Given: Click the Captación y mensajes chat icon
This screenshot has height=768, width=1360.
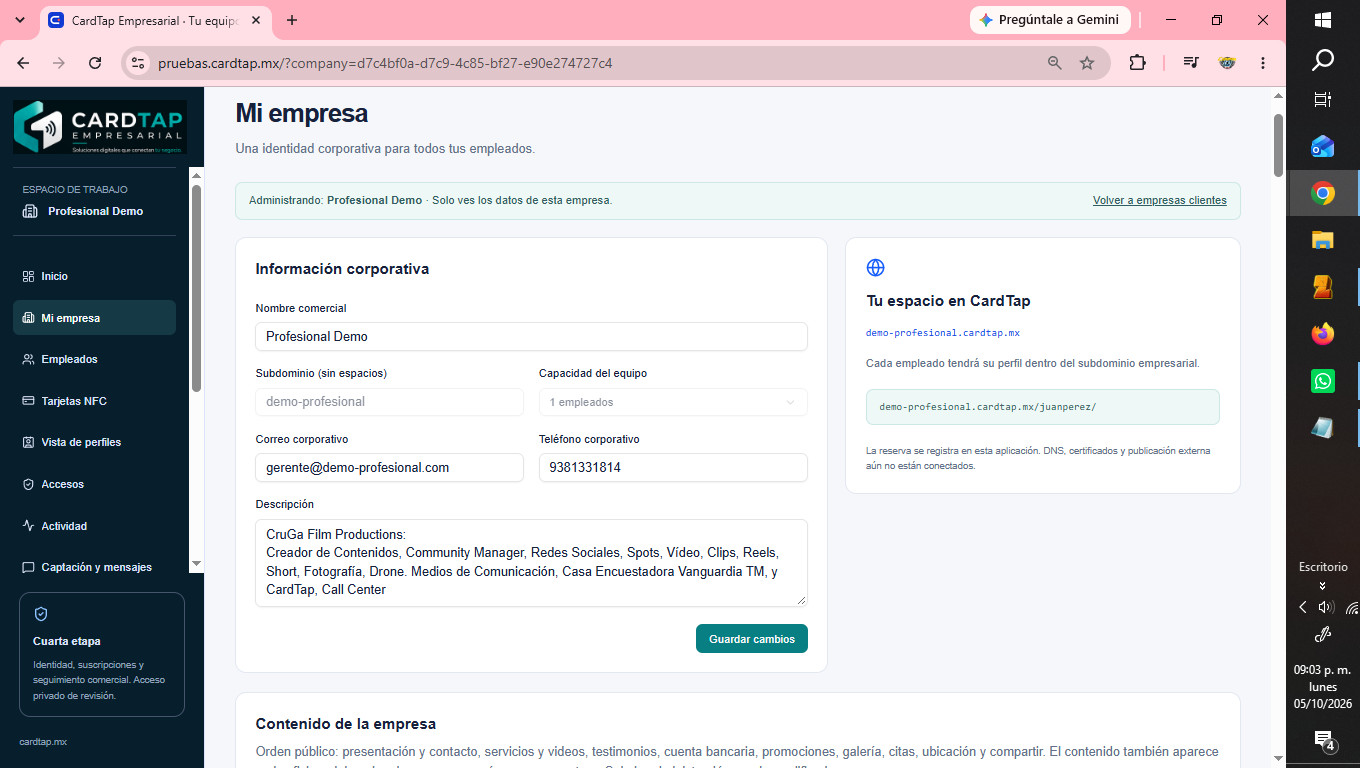Looking at the screenshot, I should tap(28, 567).
